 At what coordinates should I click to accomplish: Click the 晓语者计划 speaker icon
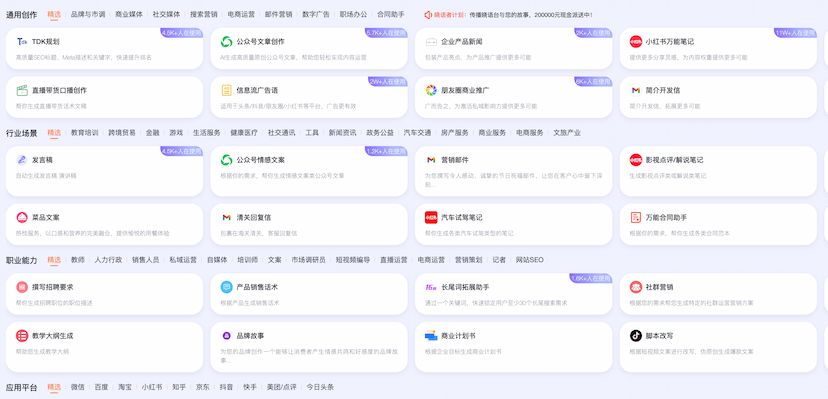pyautogui.click(x=428, y=15)
